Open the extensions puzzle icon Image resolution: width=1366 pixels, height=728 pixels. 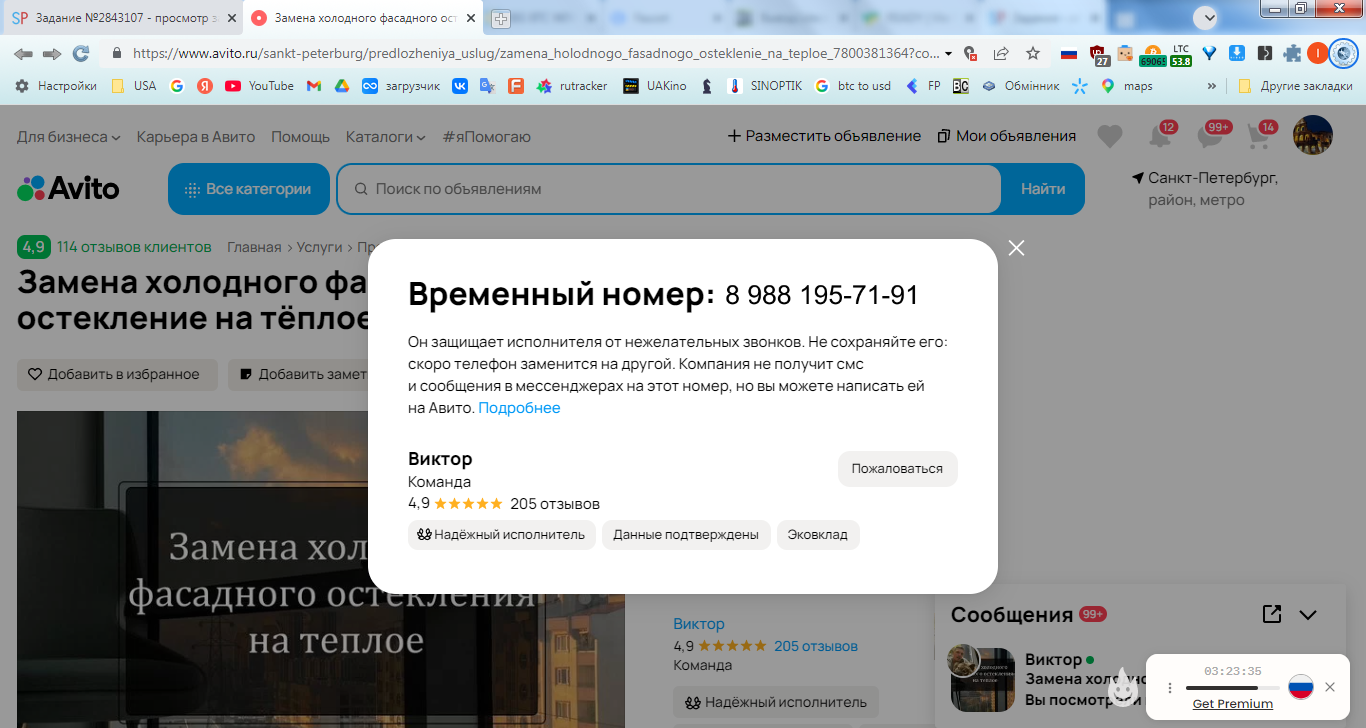click(1292, 53)
